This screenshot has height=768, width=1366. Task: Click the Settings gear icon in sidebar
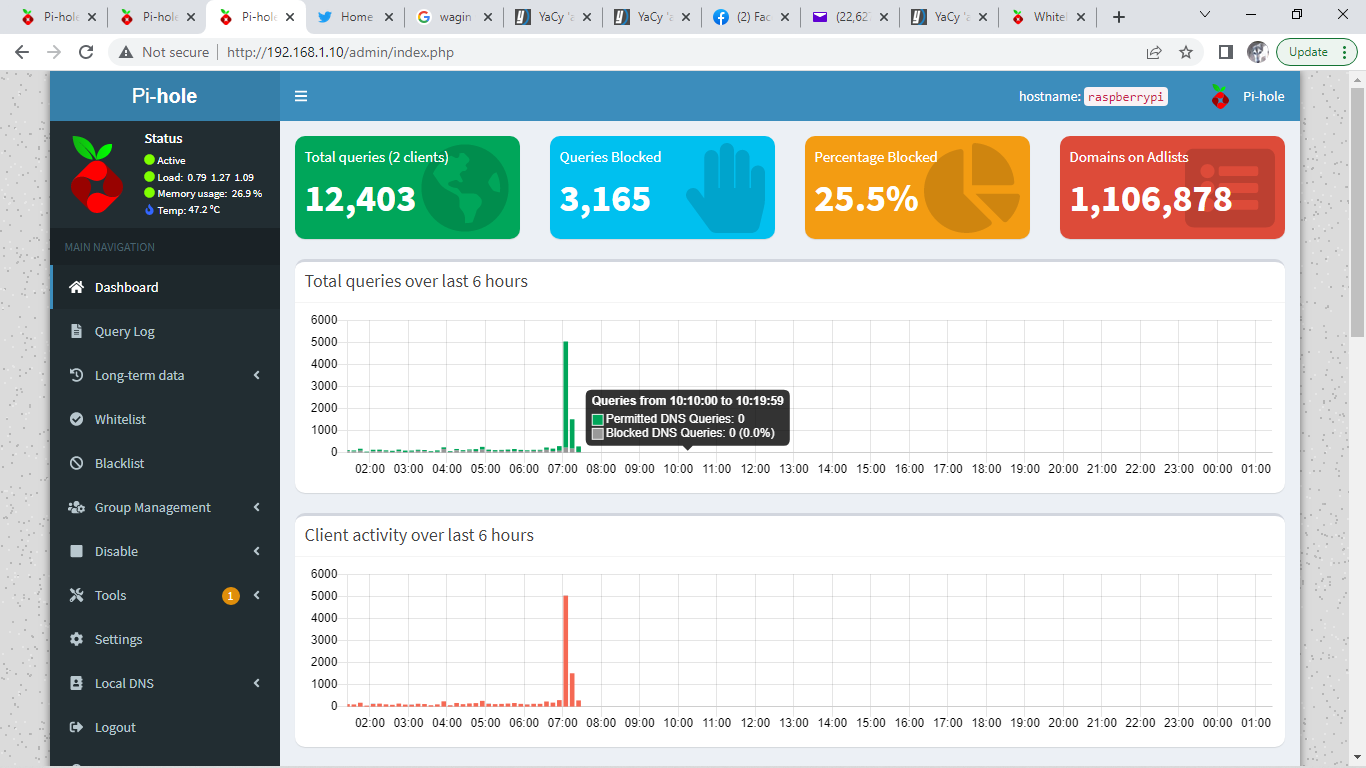point(75,639)
